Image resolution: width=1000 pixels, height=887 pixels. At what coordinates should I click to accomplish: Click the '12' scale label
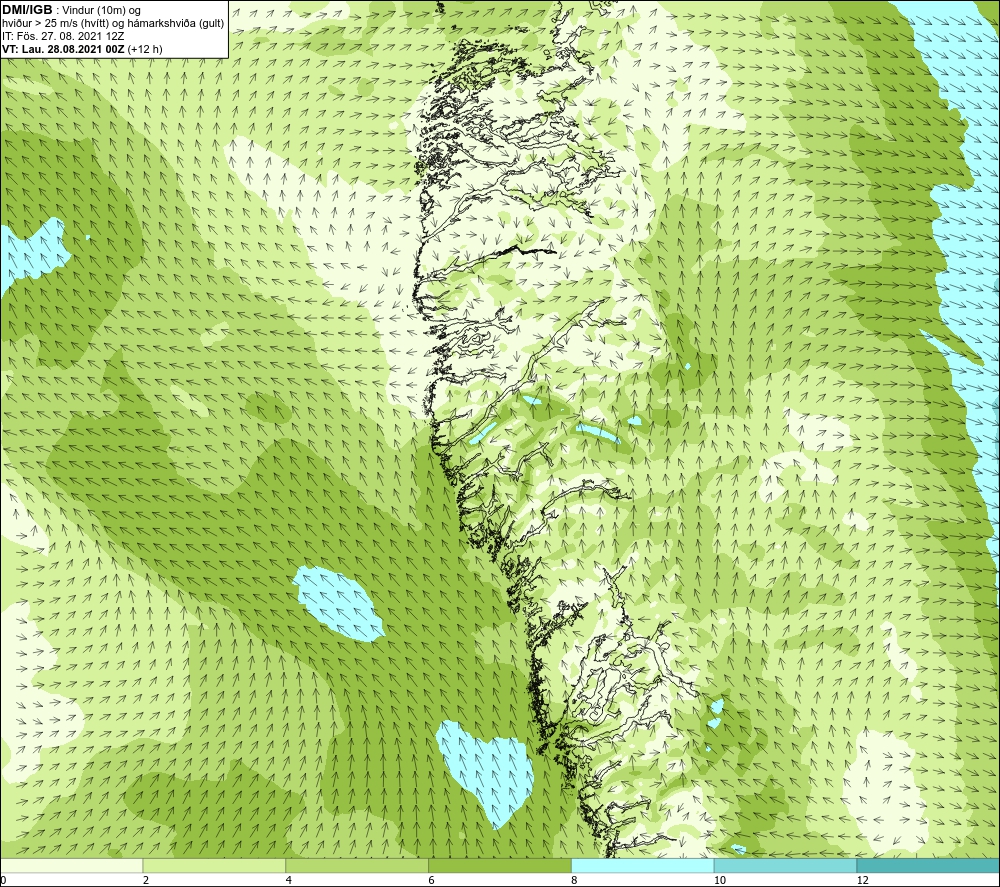[x=863, y=881]
